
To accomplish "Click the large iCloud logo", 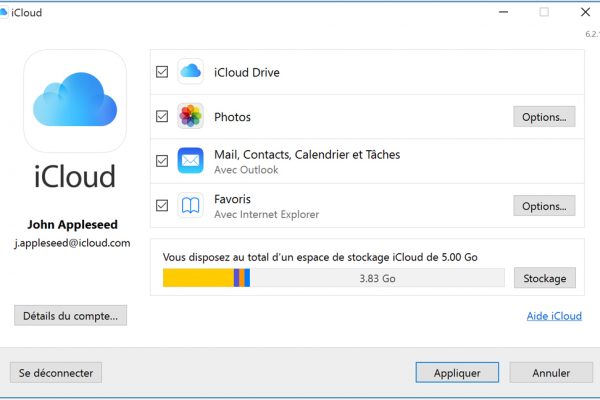I will click(x=73, y=102).
